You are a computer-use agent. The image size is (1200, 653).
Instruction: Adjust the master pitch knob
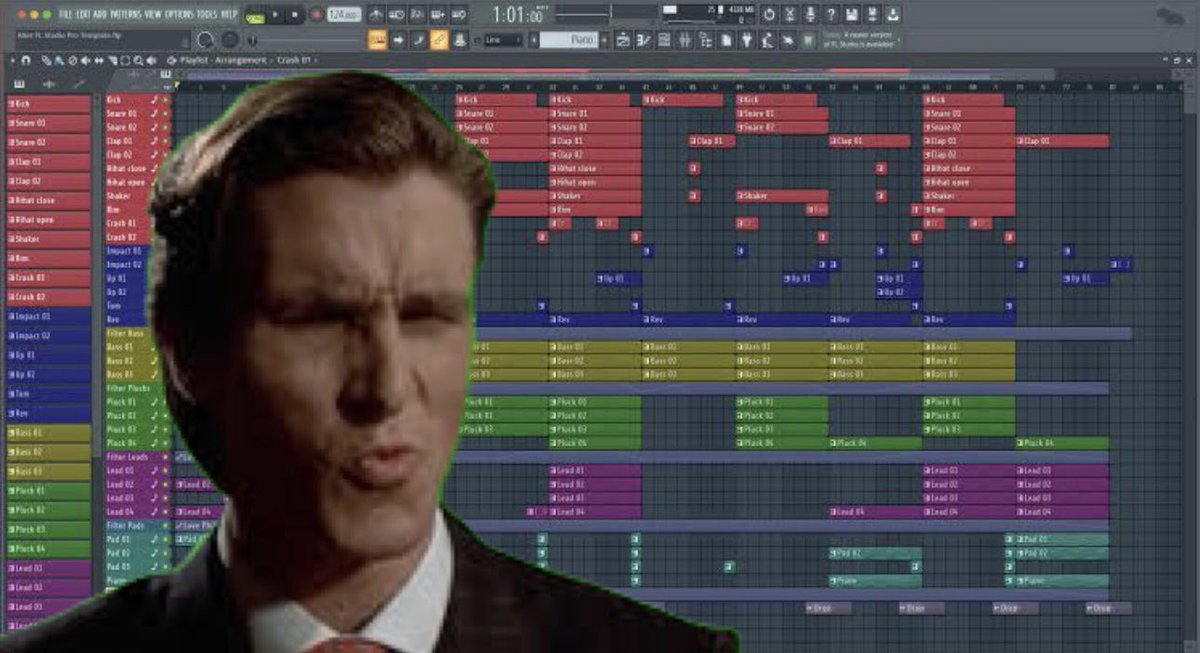click(229, 39)
